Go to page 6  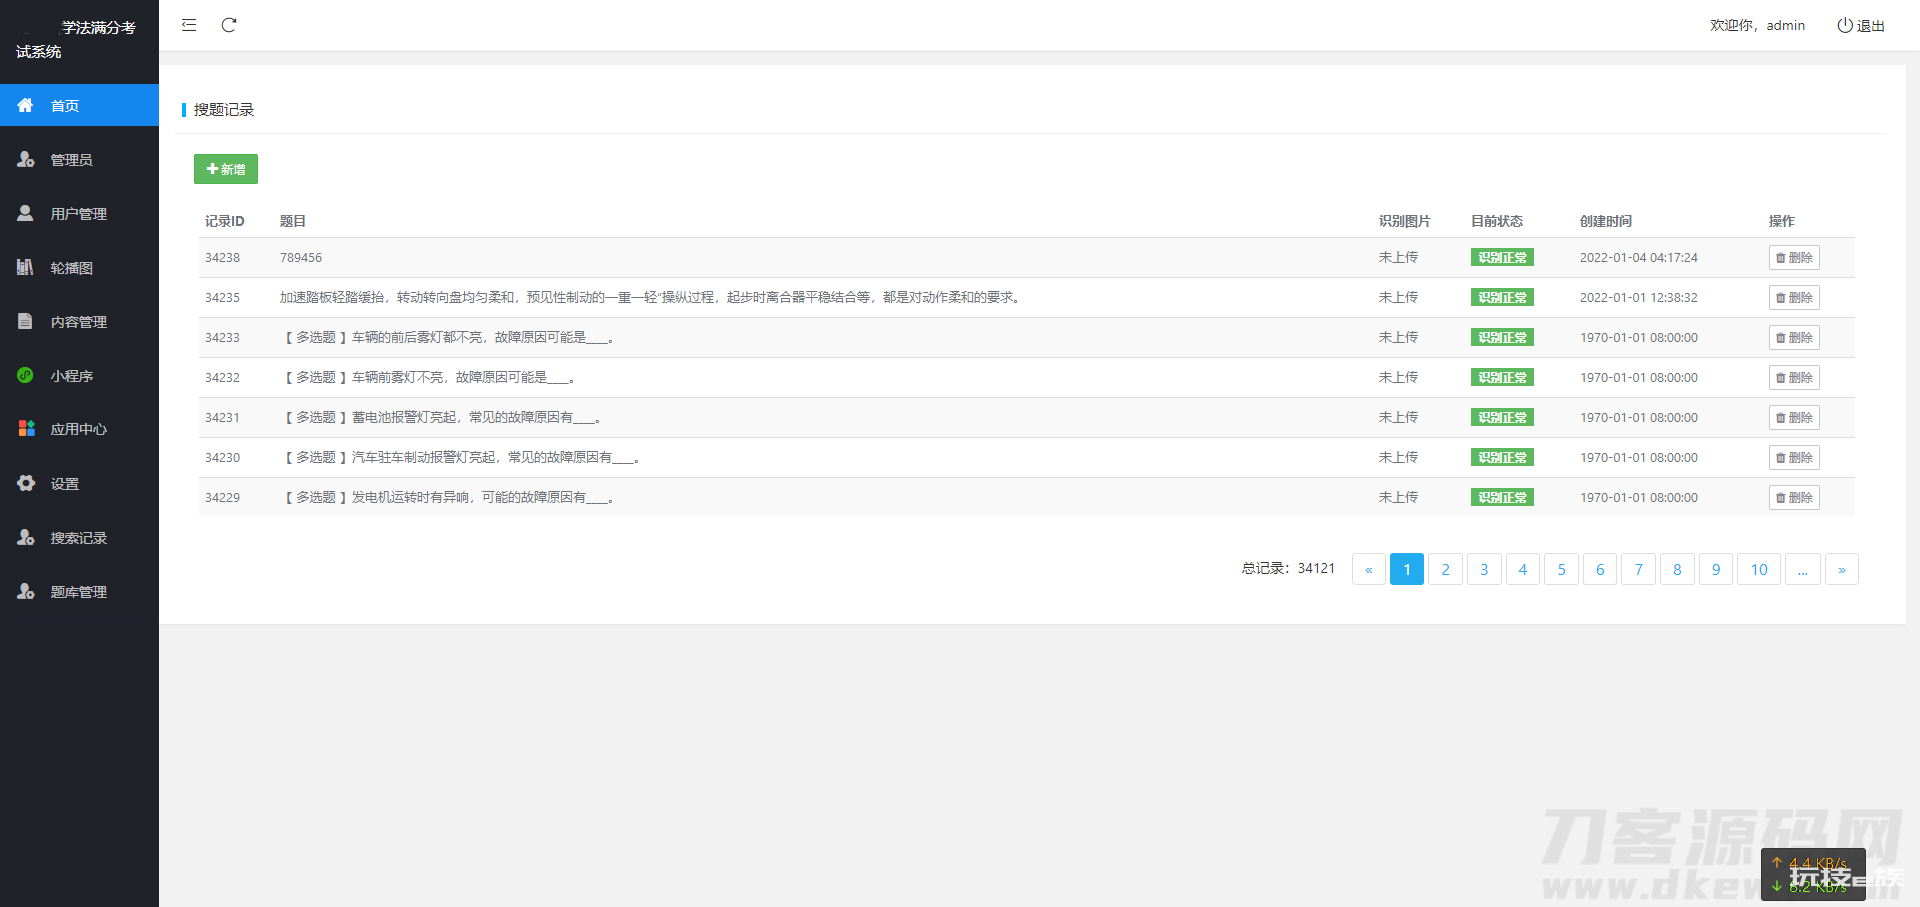1600,569
